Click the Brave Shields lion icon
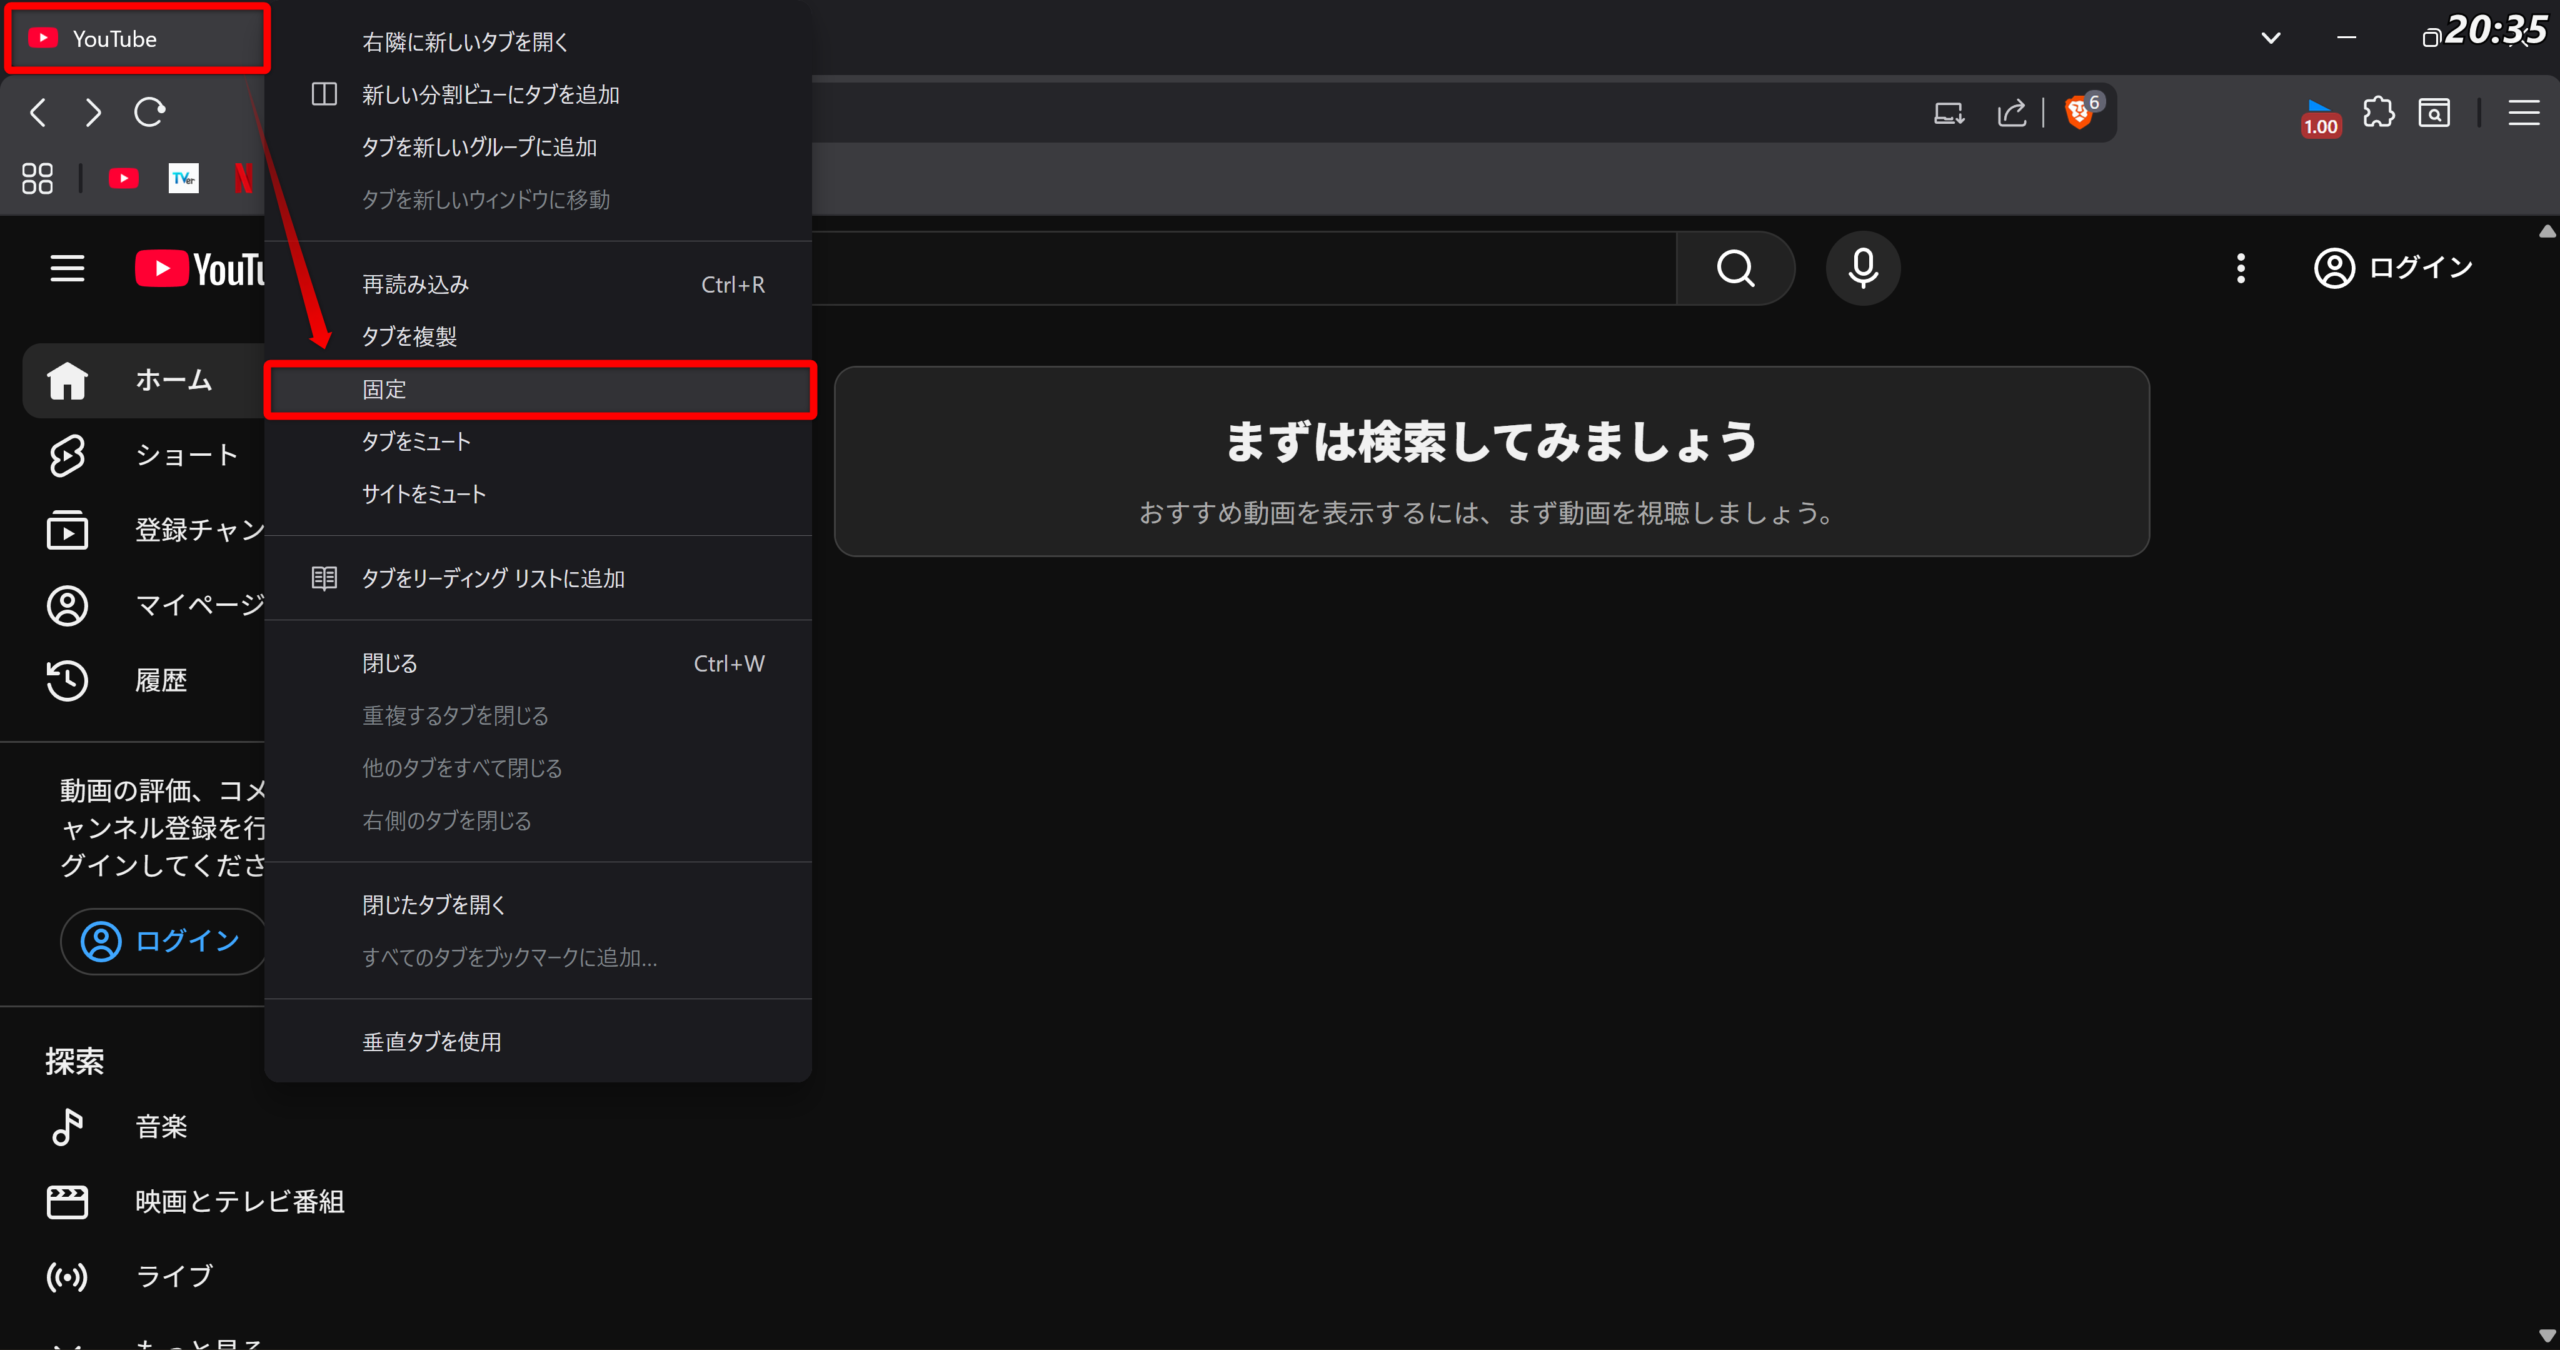This screenshot has height=1350, width=2560. coord(2079,113)
